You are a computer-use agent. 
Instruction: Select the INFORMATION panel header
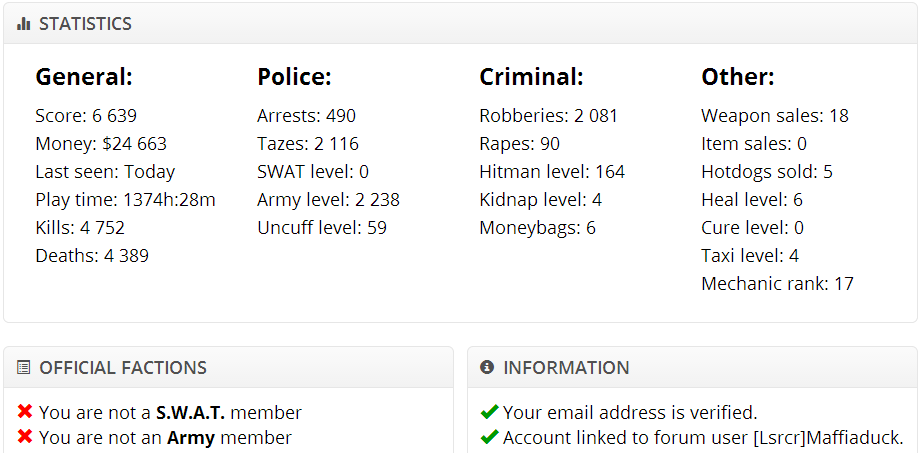(693, 367)
